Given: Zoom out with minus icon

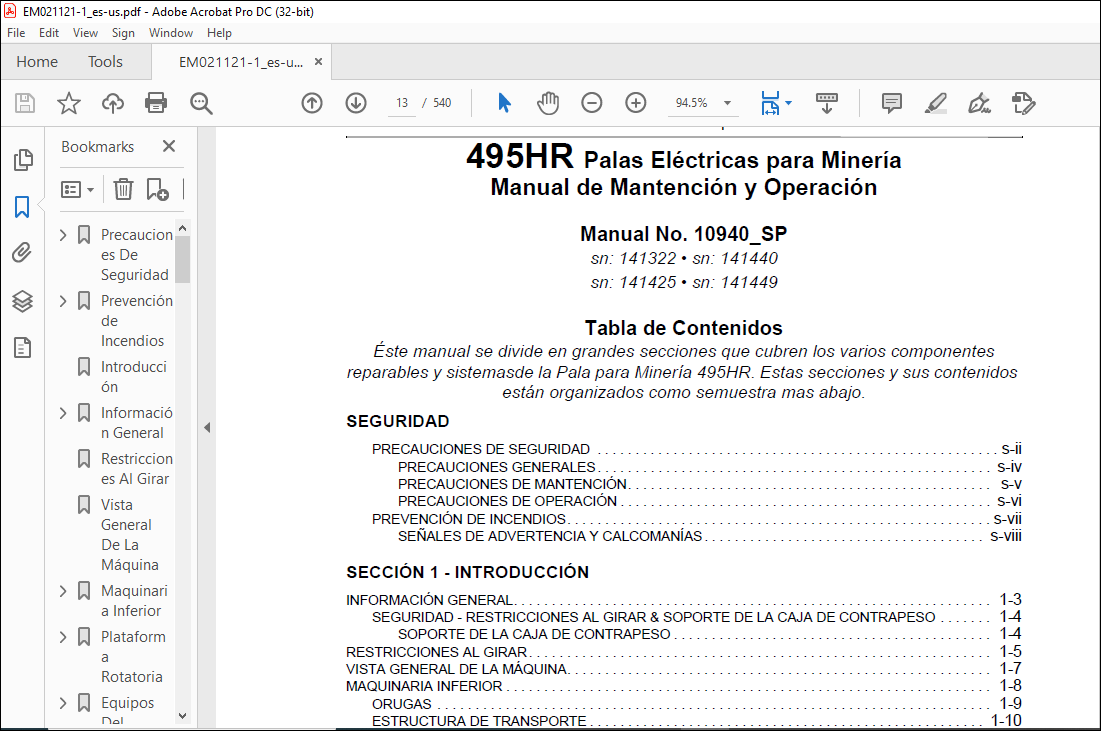Looking at the screenshot, I should (x=592, y=103).
